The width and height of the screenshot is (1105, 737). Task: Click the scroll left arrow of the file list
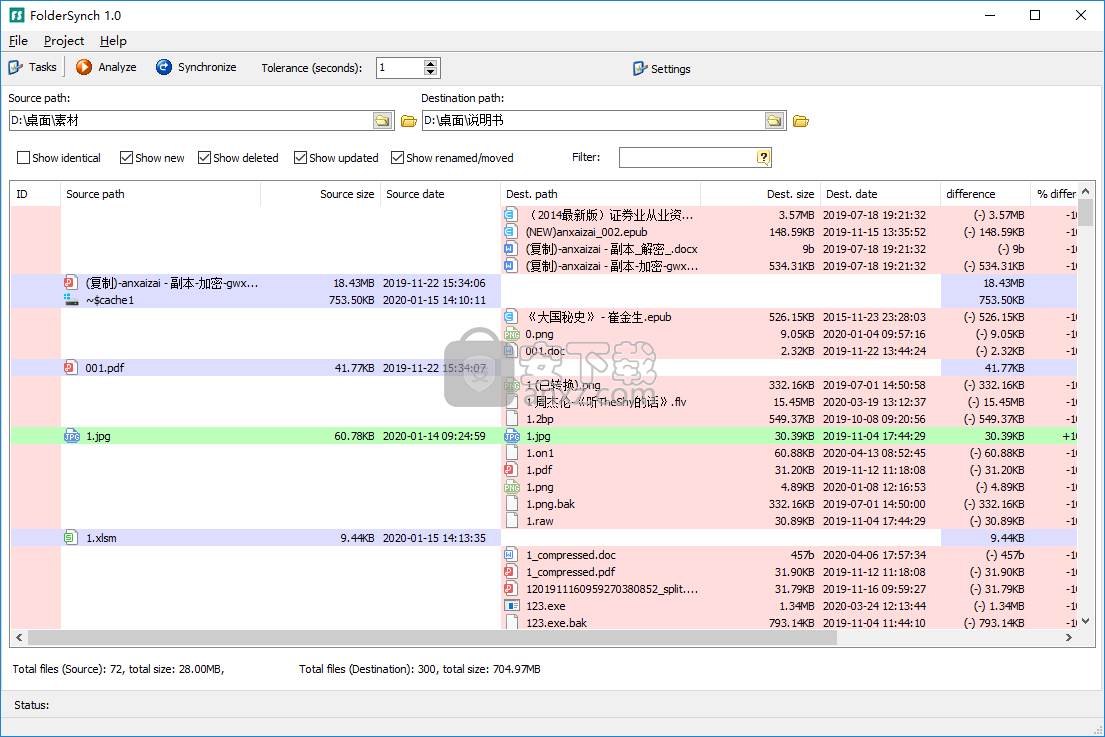(19, 638)
